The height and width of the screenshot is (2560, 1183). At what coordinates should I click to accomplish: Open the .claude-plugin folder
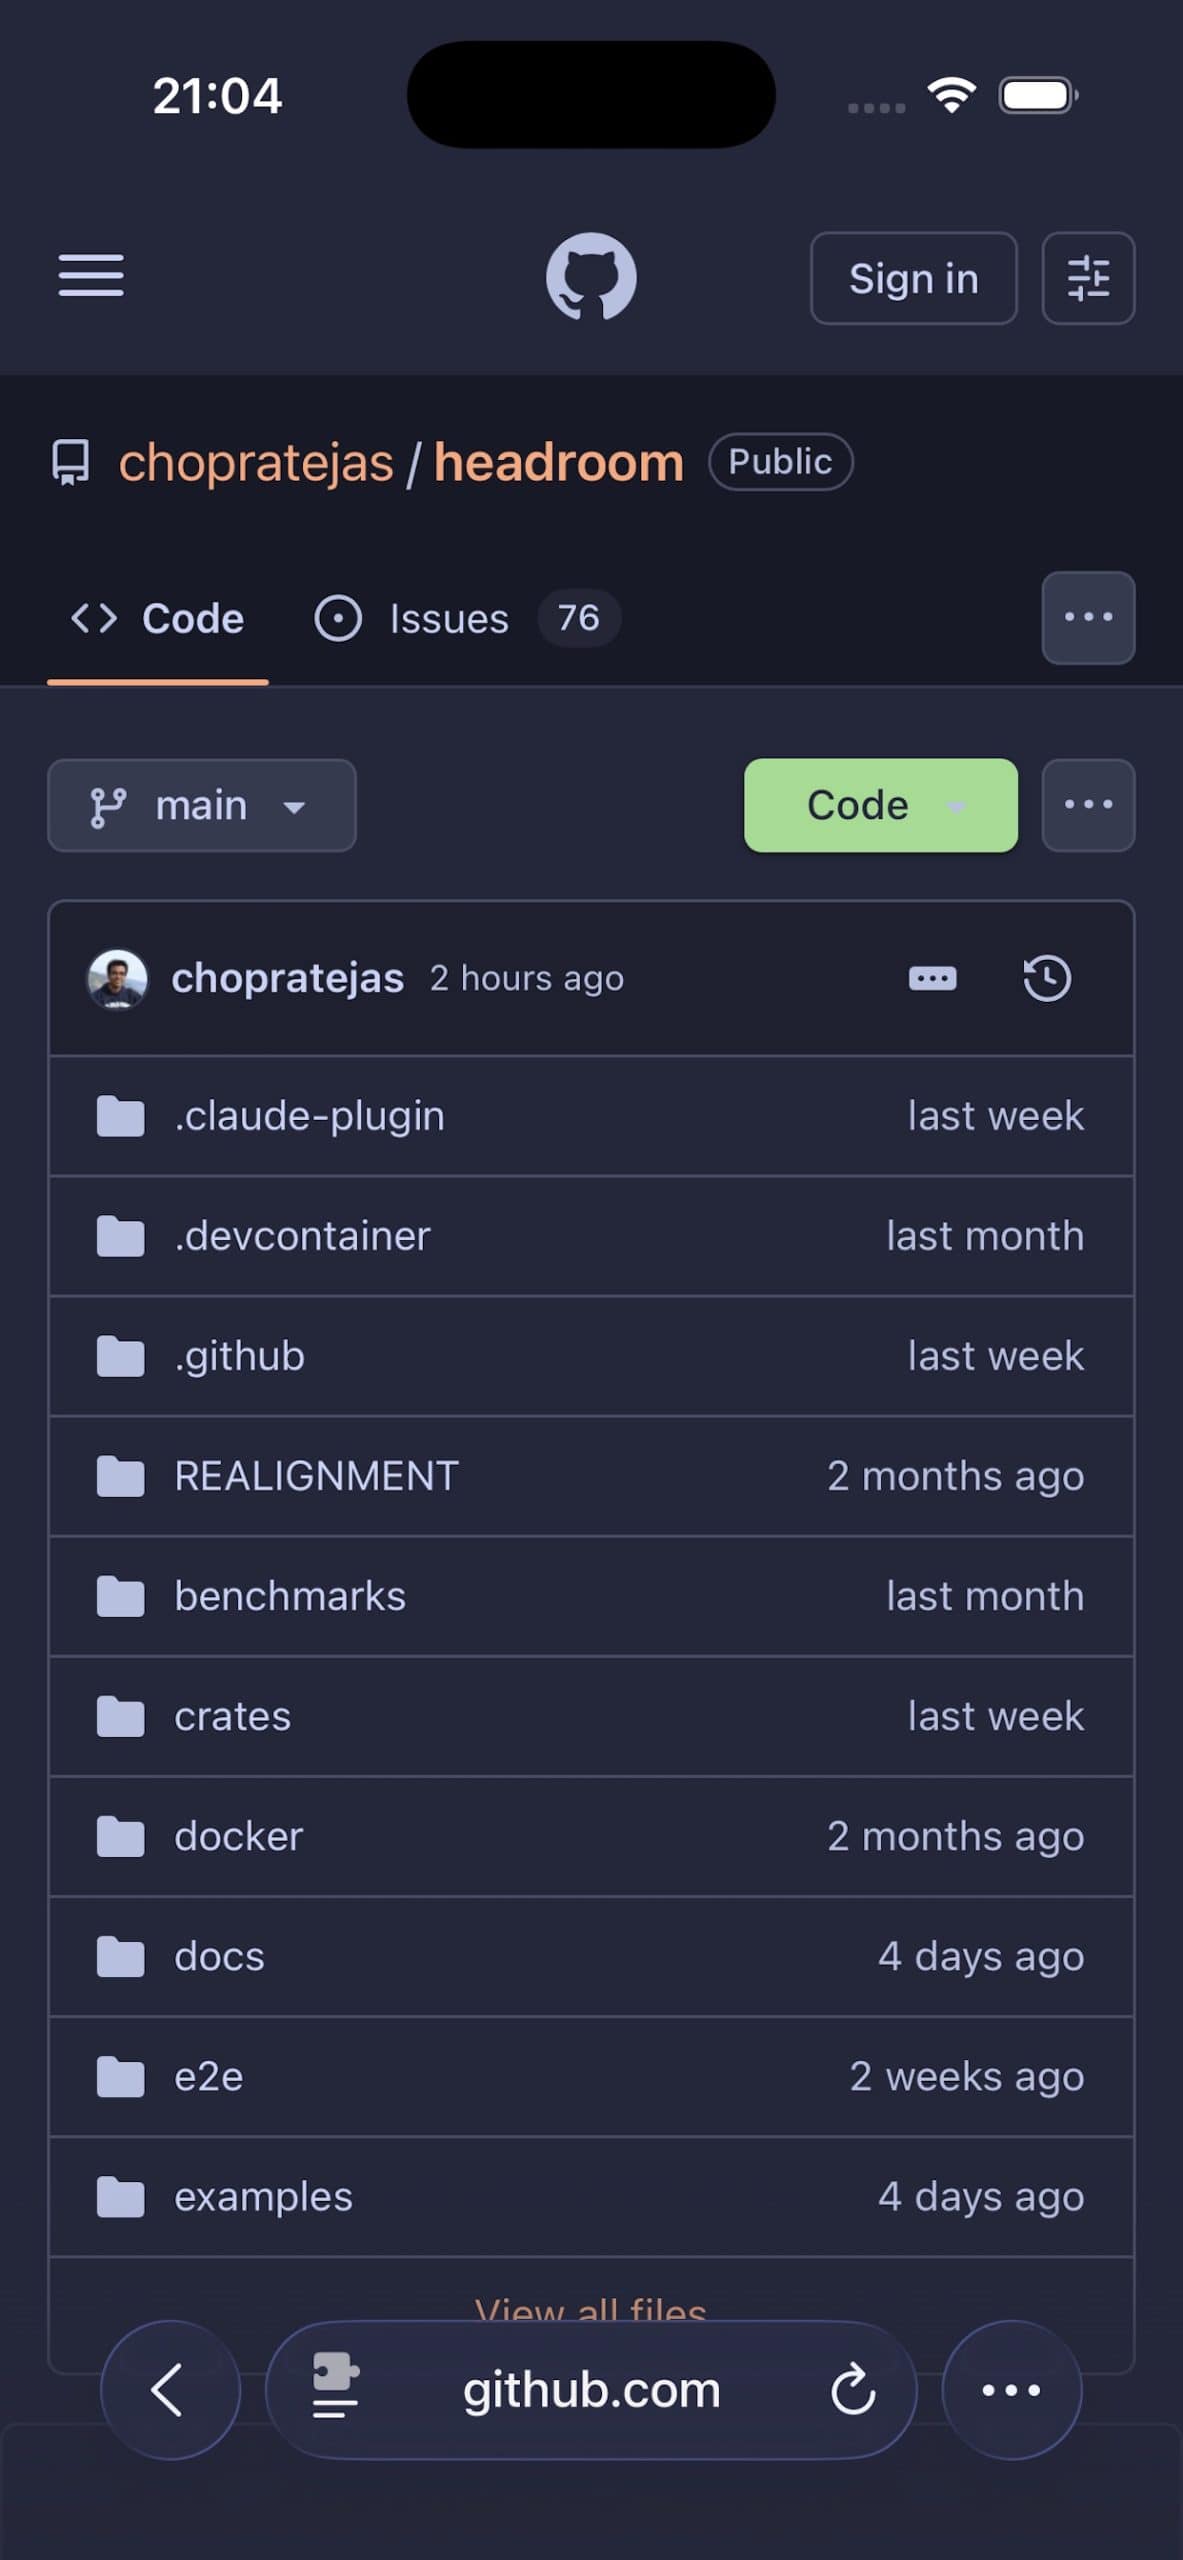click(310, 1116)
